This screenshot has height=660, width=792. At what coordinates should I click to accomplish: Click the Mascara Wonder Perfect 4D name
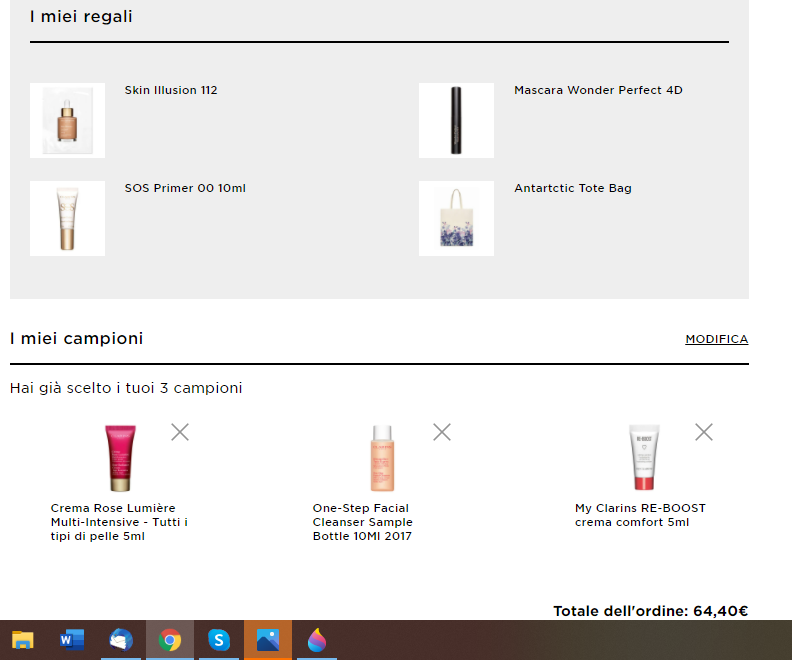click(598, 90)
